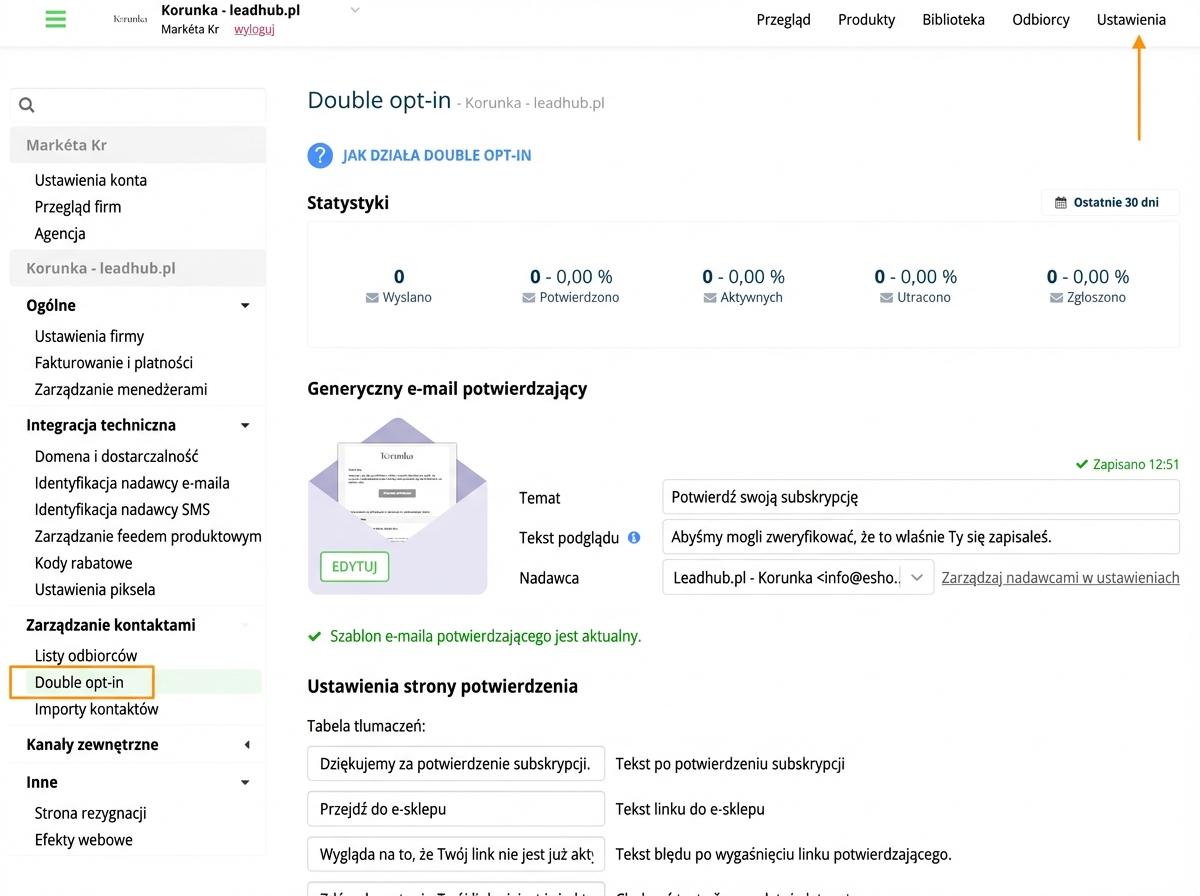The height and width of the screenshot is (896, 1200).
Task: Open Zarządzanie feedem produktowym in sidebar
Action: pos(148,537)
